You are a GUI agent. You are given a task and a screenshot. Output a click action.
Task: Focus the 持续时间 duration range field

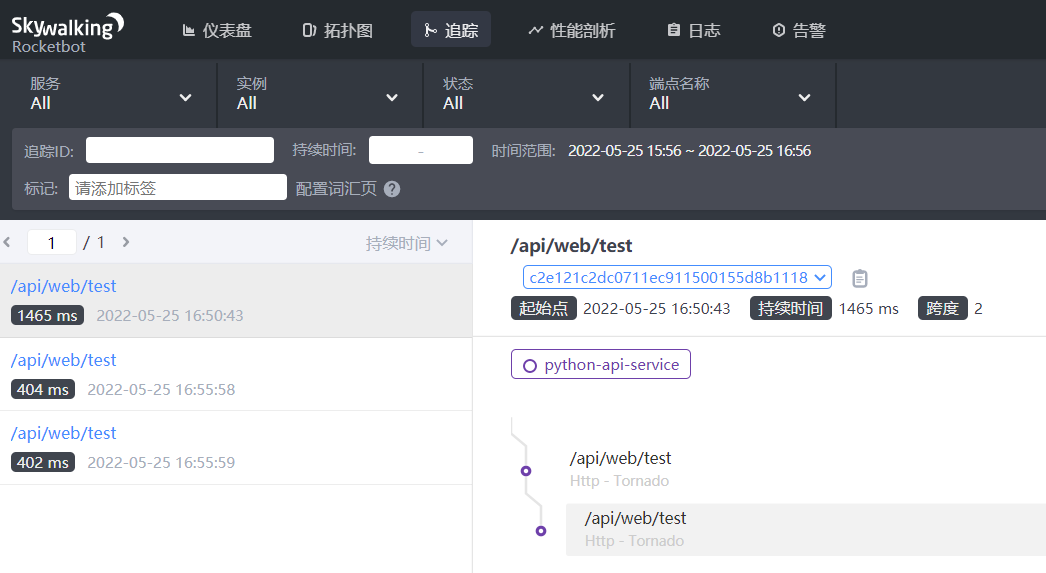tap(421, 150)
